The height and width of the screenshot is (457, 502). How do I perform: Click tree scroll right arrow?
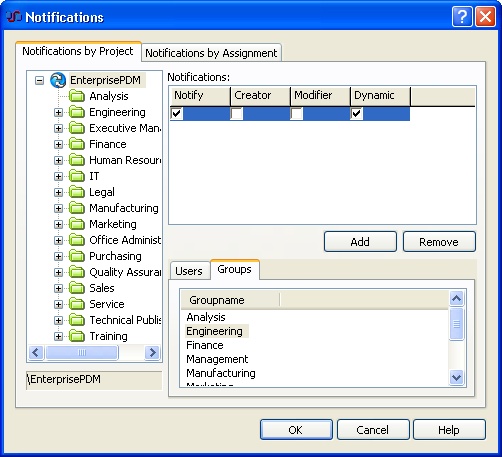(152, 352)
